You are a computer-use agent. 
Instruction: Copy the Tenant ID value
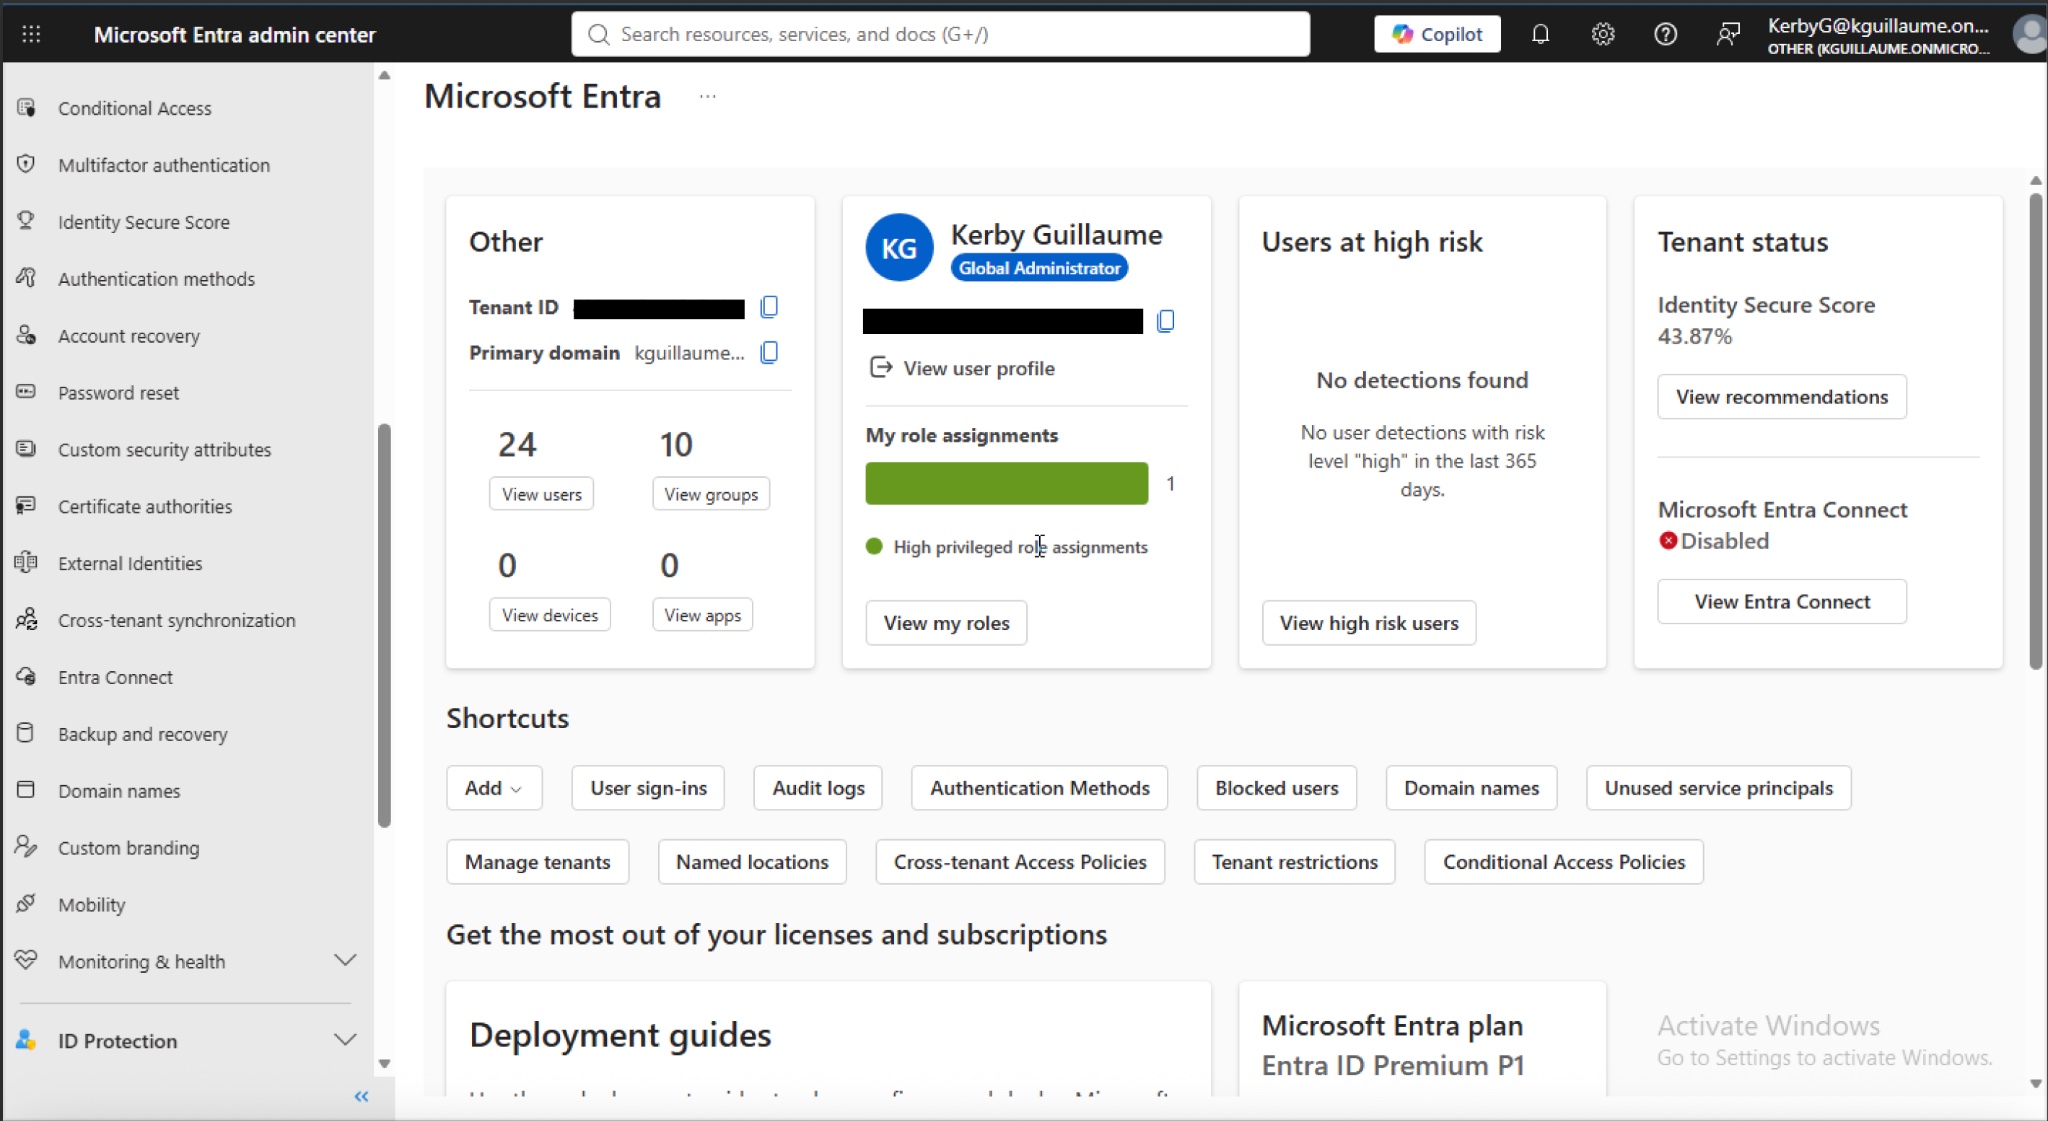click(x=769, y=307)
